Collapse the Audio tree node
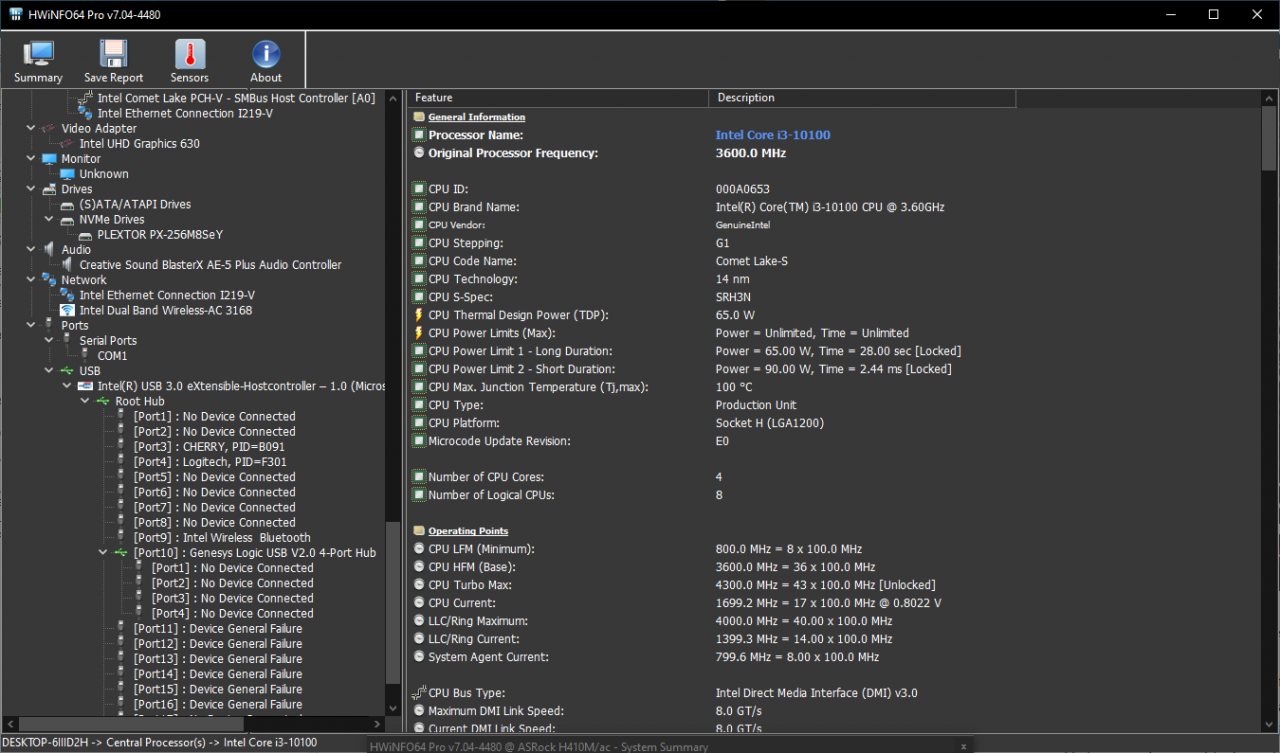1280x753 pixels. click(x=32, y=249)
